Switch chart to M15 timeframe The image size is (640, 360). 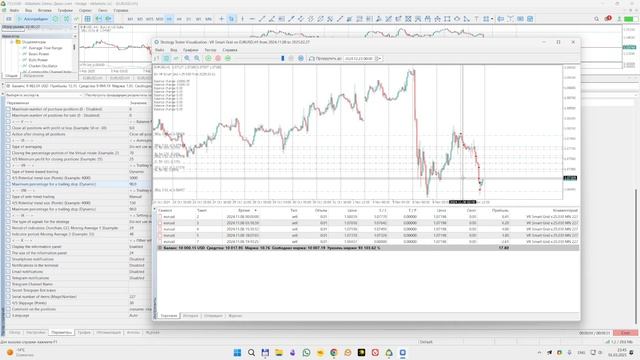pos(149,19)
